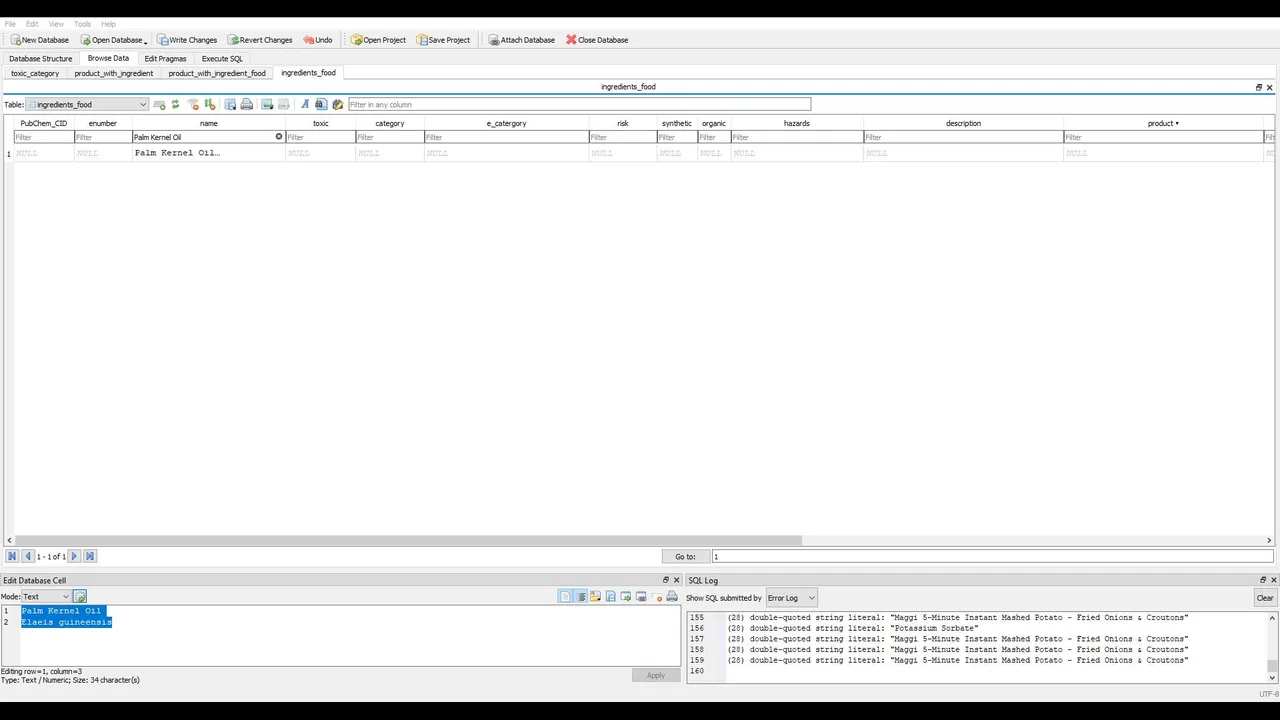Screen dimensions: 1280x720
Task: Click Attach Database in the toolbar
Action: click(x=521, y=40)
